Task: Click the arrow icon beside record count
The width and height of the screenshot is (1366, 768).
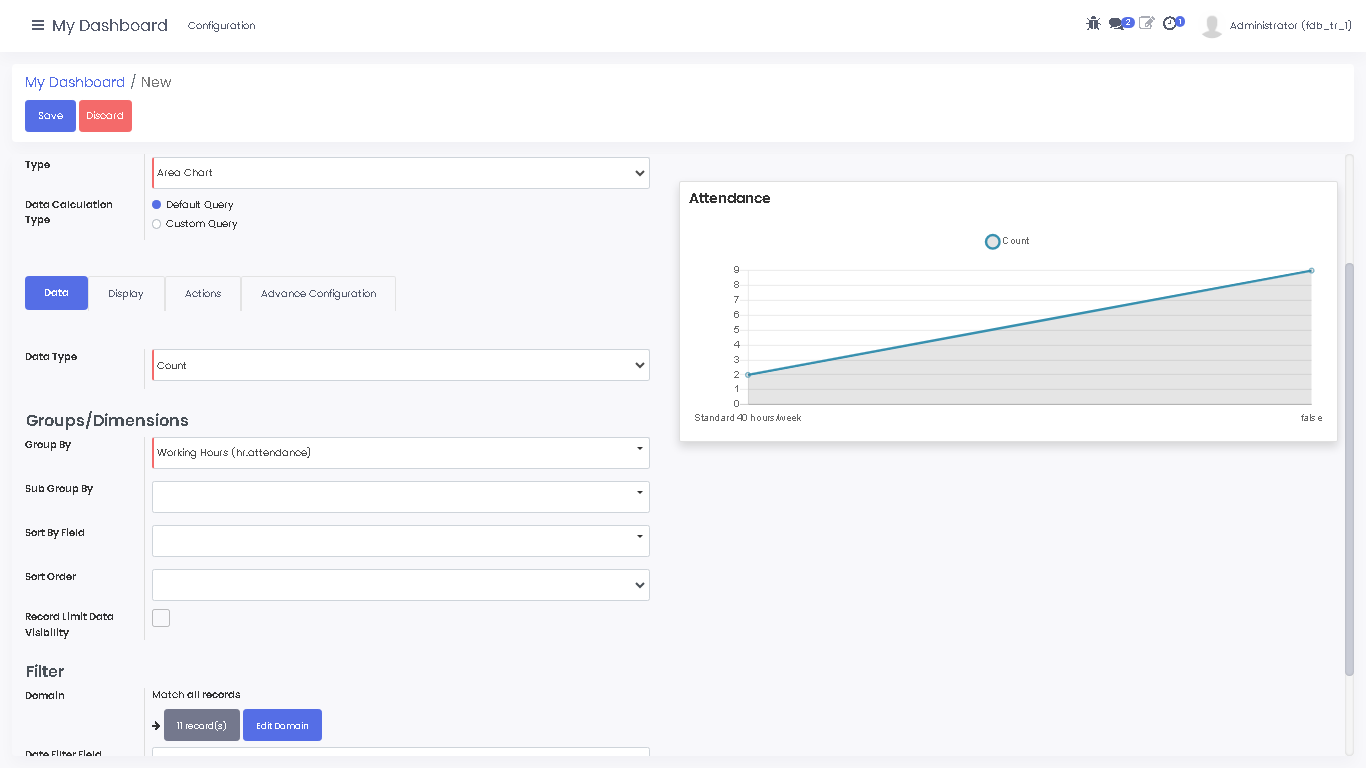Action: click(156, 726)
